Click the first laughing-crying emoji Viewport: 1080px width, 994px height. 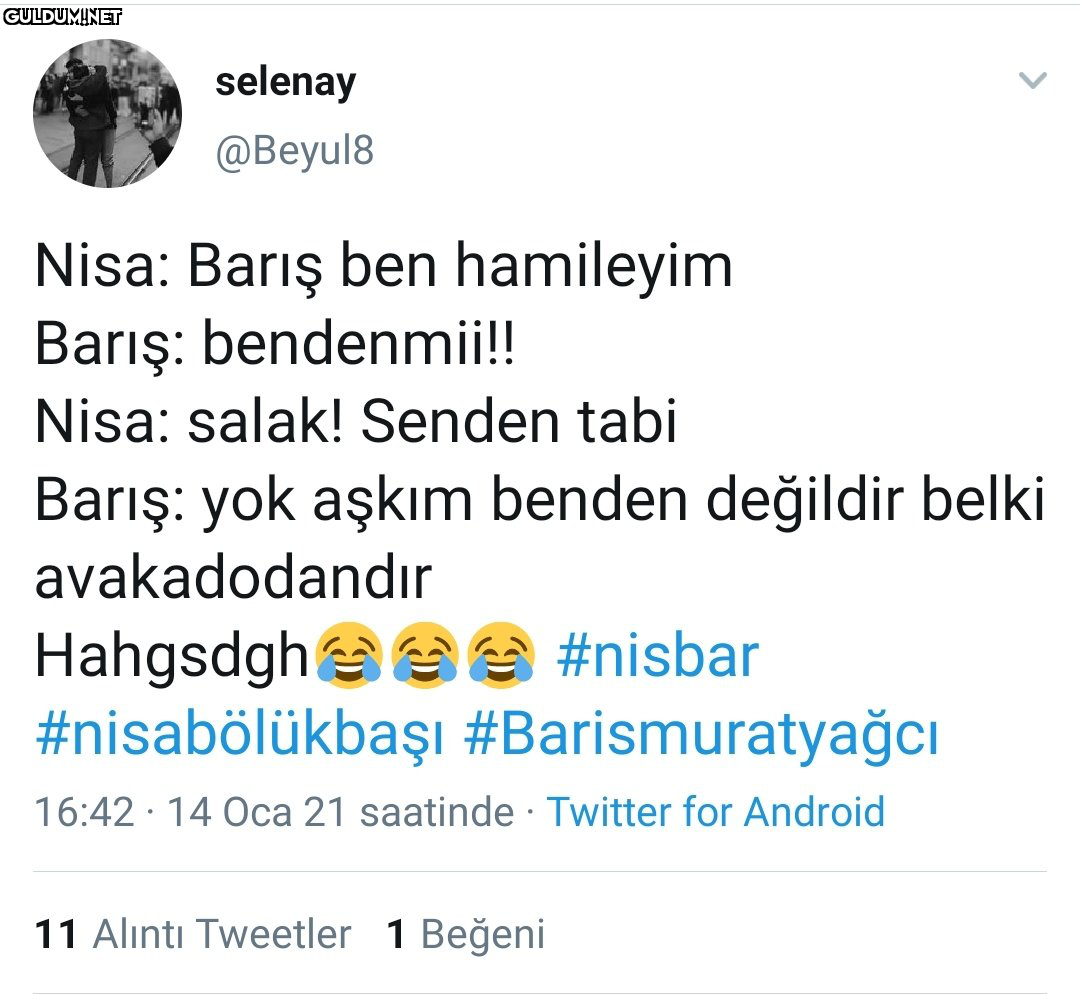pos(349,655)
